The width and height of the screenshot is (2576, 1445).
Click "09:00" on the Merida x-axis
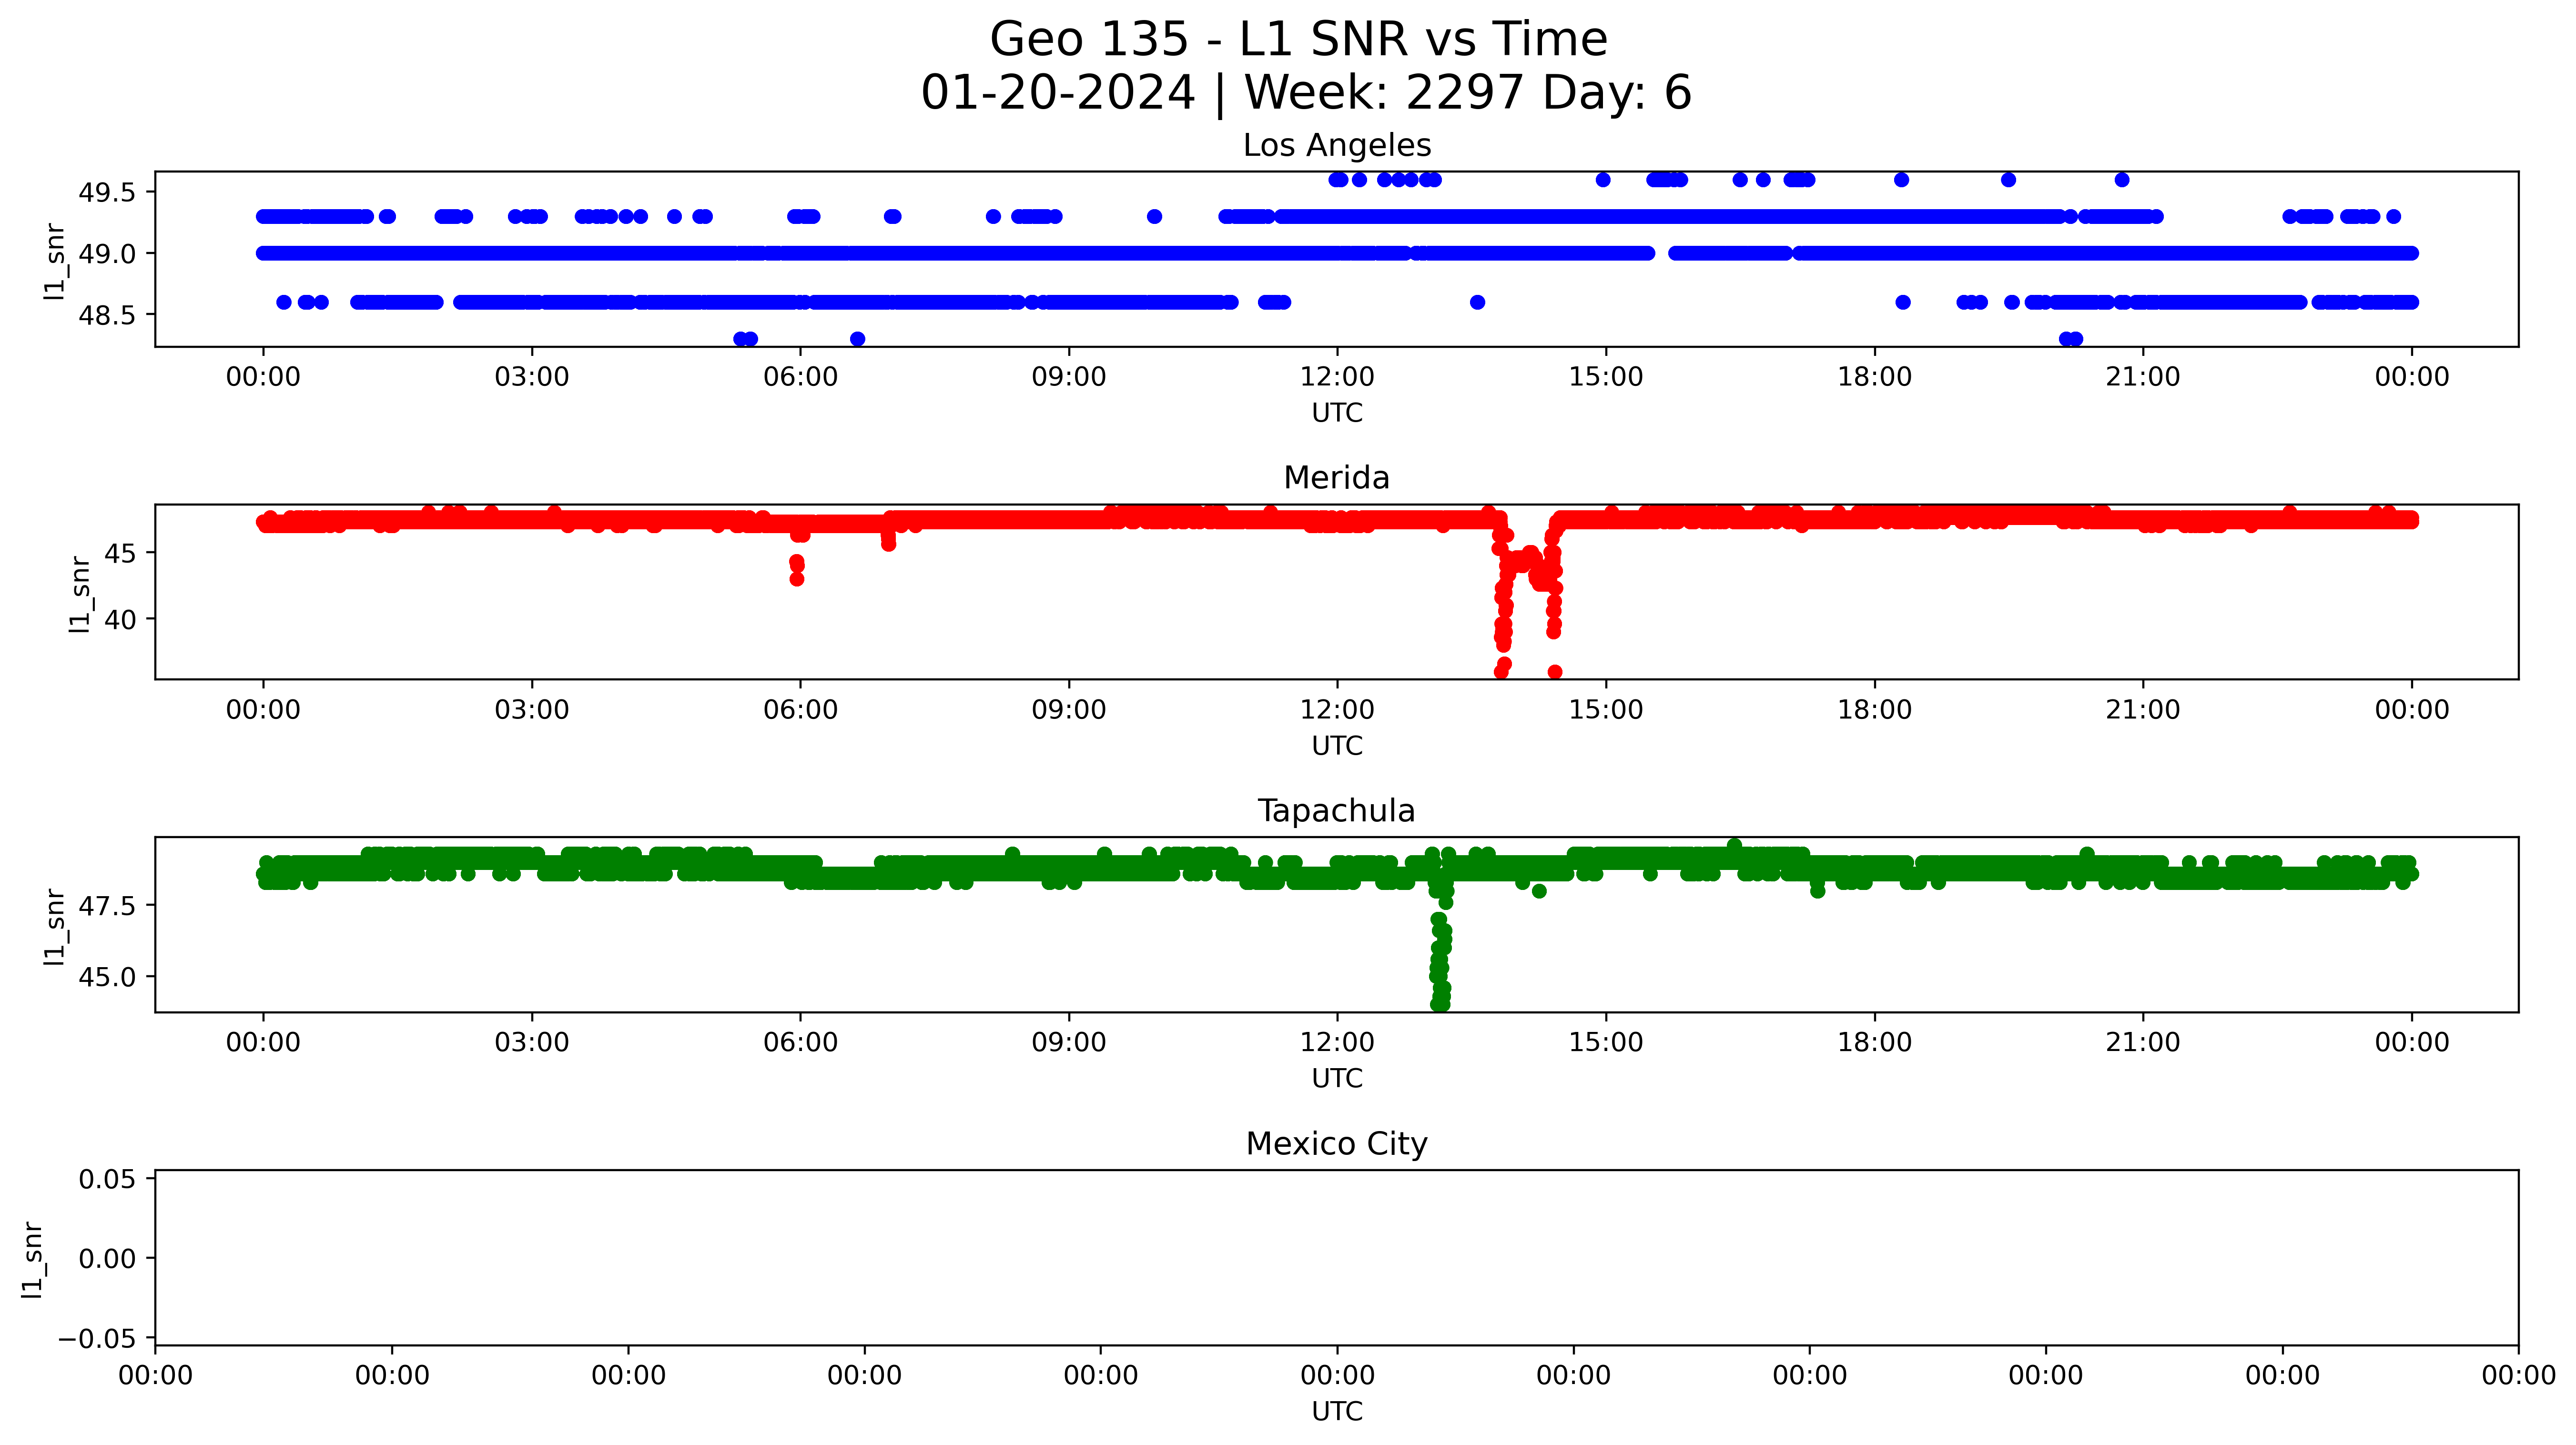pyautogui.click(x=1069, y=710)
